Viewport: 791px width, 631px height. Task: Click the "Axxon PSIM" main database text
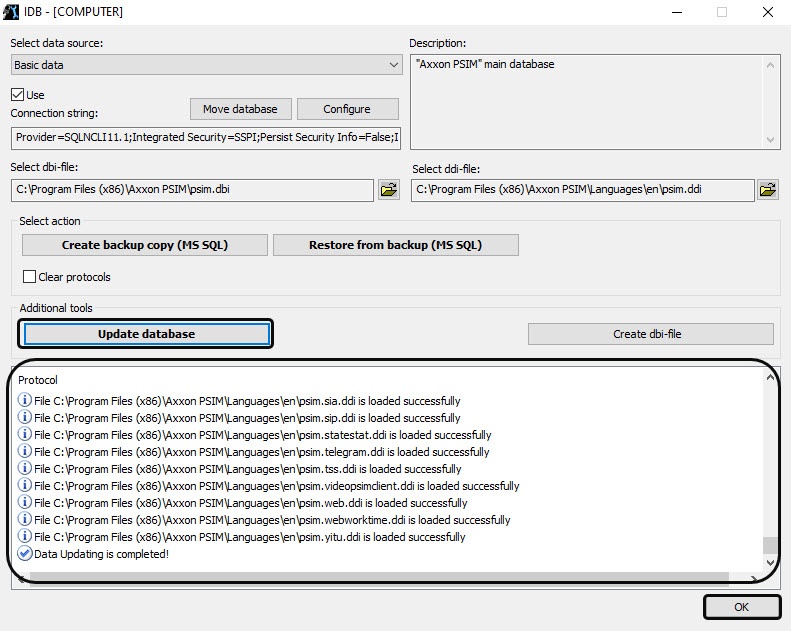(485, 65)
